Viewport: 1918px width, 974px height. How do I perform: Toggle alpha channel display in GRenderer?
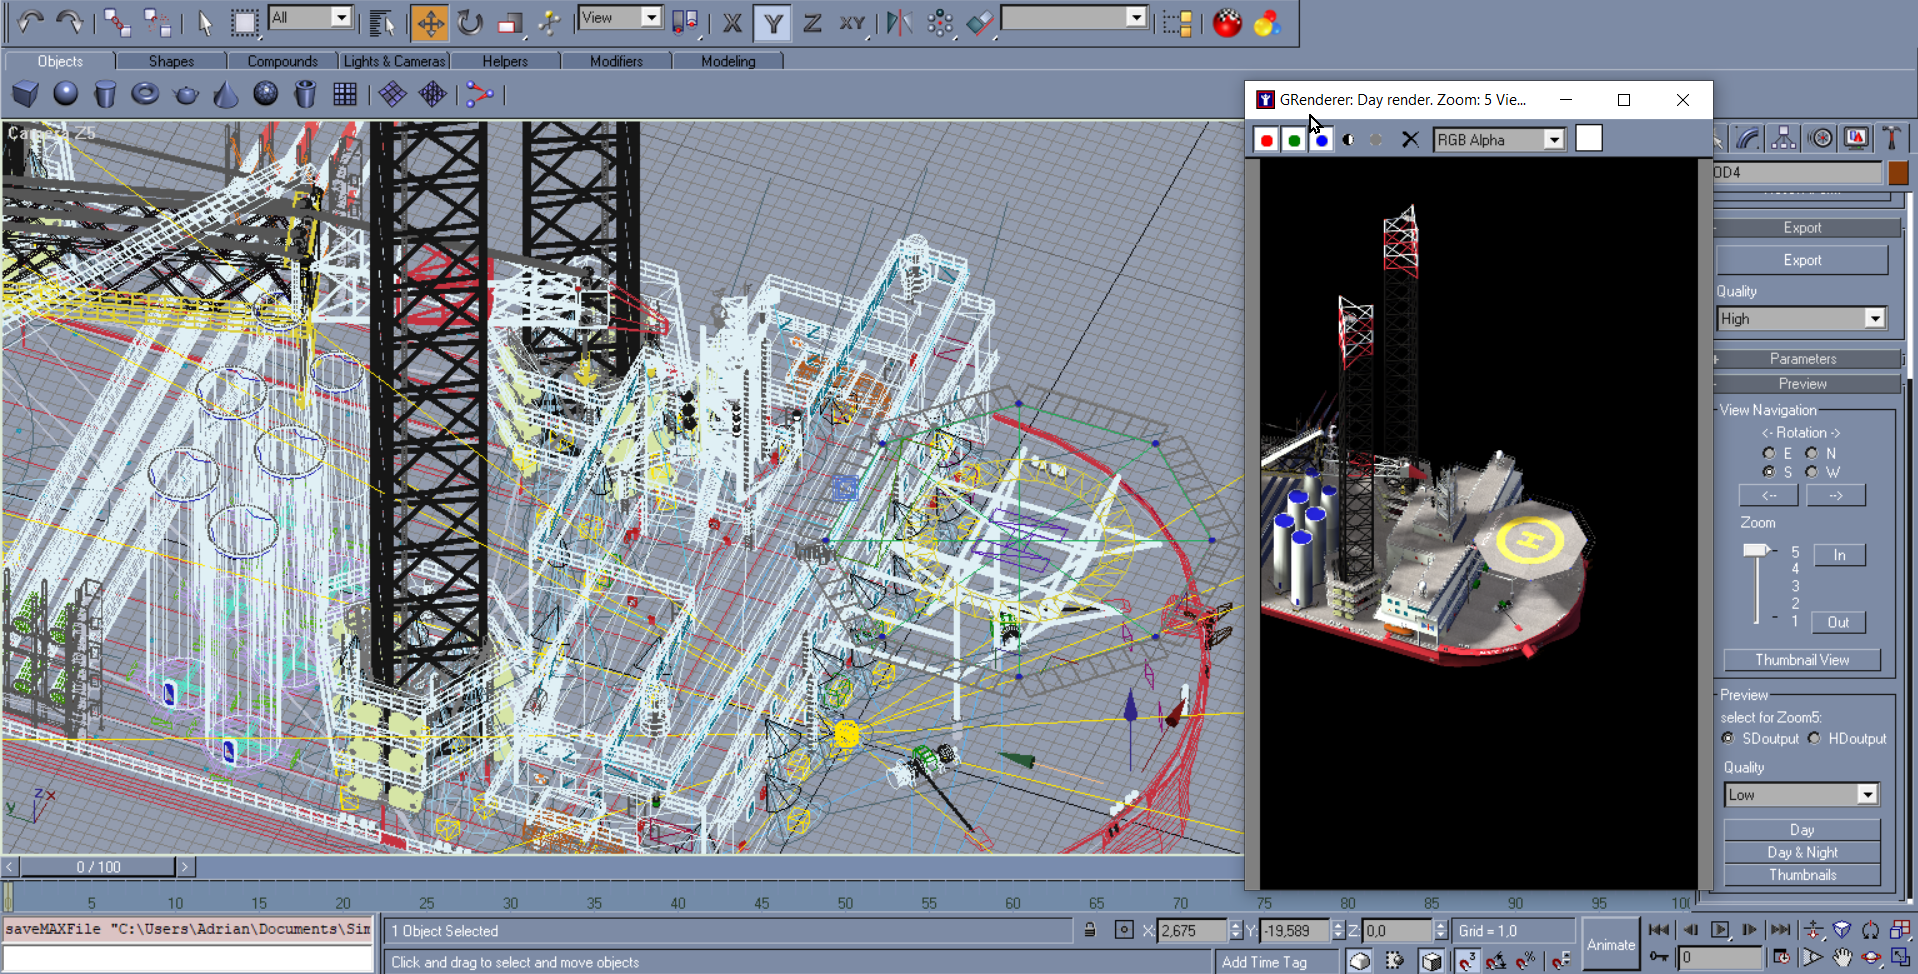(1349, 140)
